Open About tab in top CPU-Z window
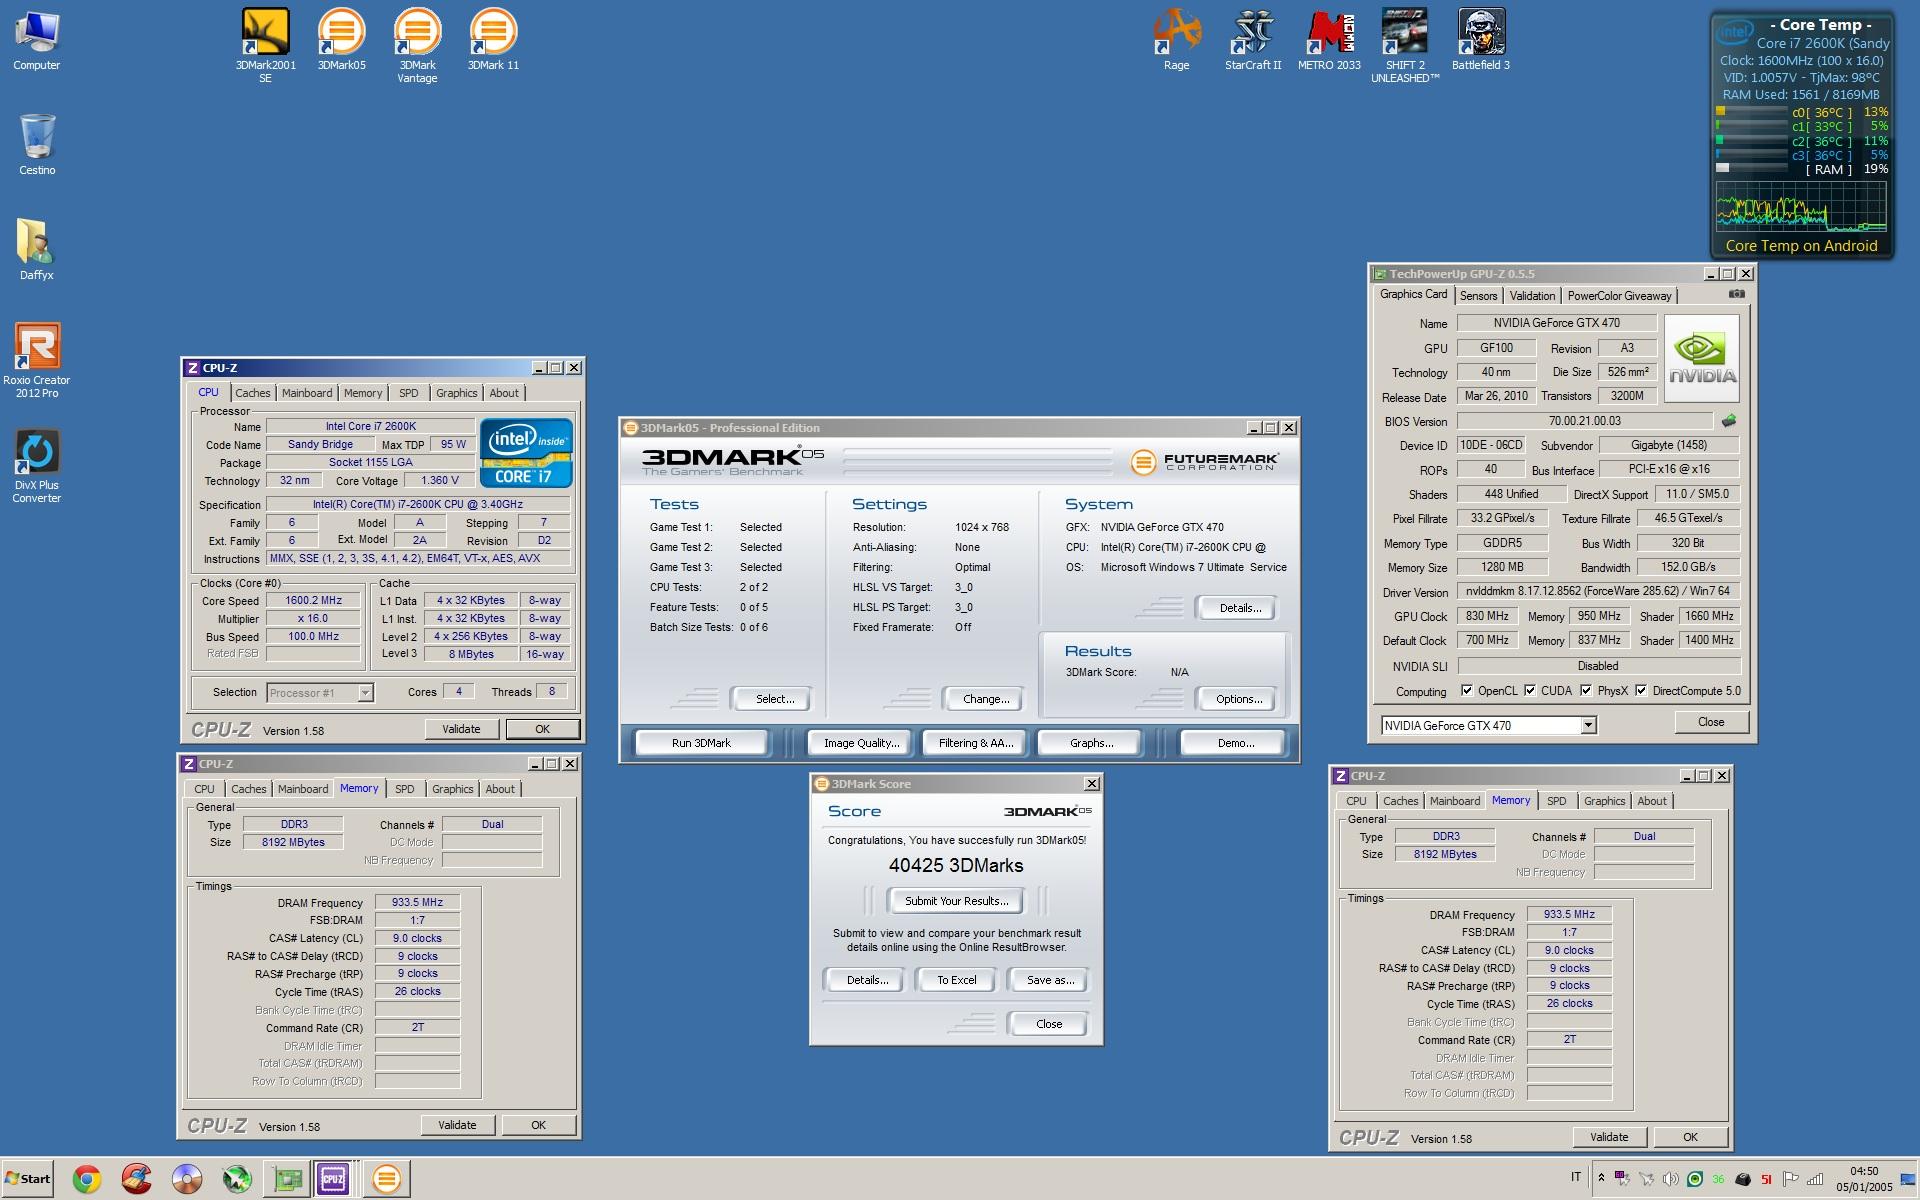 504,393
